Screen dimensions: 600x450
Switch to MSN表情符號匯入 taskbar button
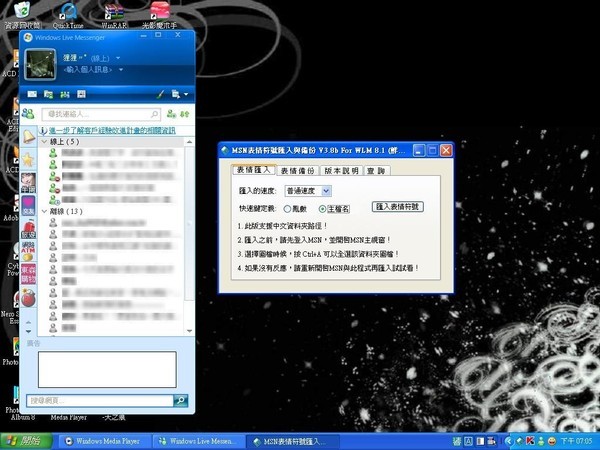(x=292, y=441)
